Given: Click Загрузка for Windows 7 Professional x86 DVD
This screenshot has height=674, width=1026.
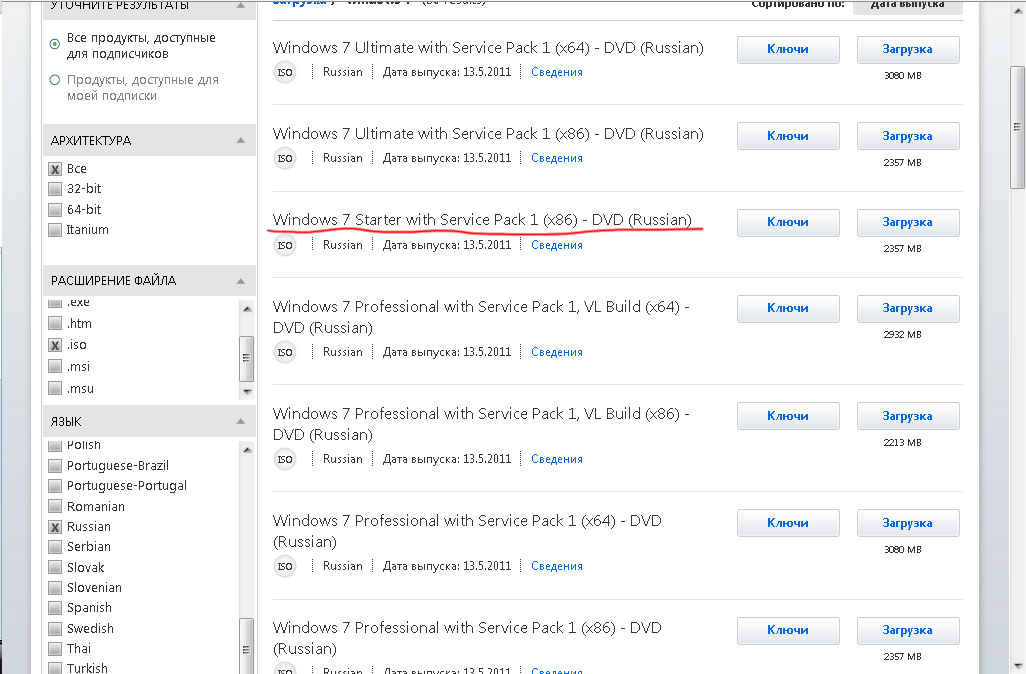Looking at the screenshot, I should (x=908, y=630).
